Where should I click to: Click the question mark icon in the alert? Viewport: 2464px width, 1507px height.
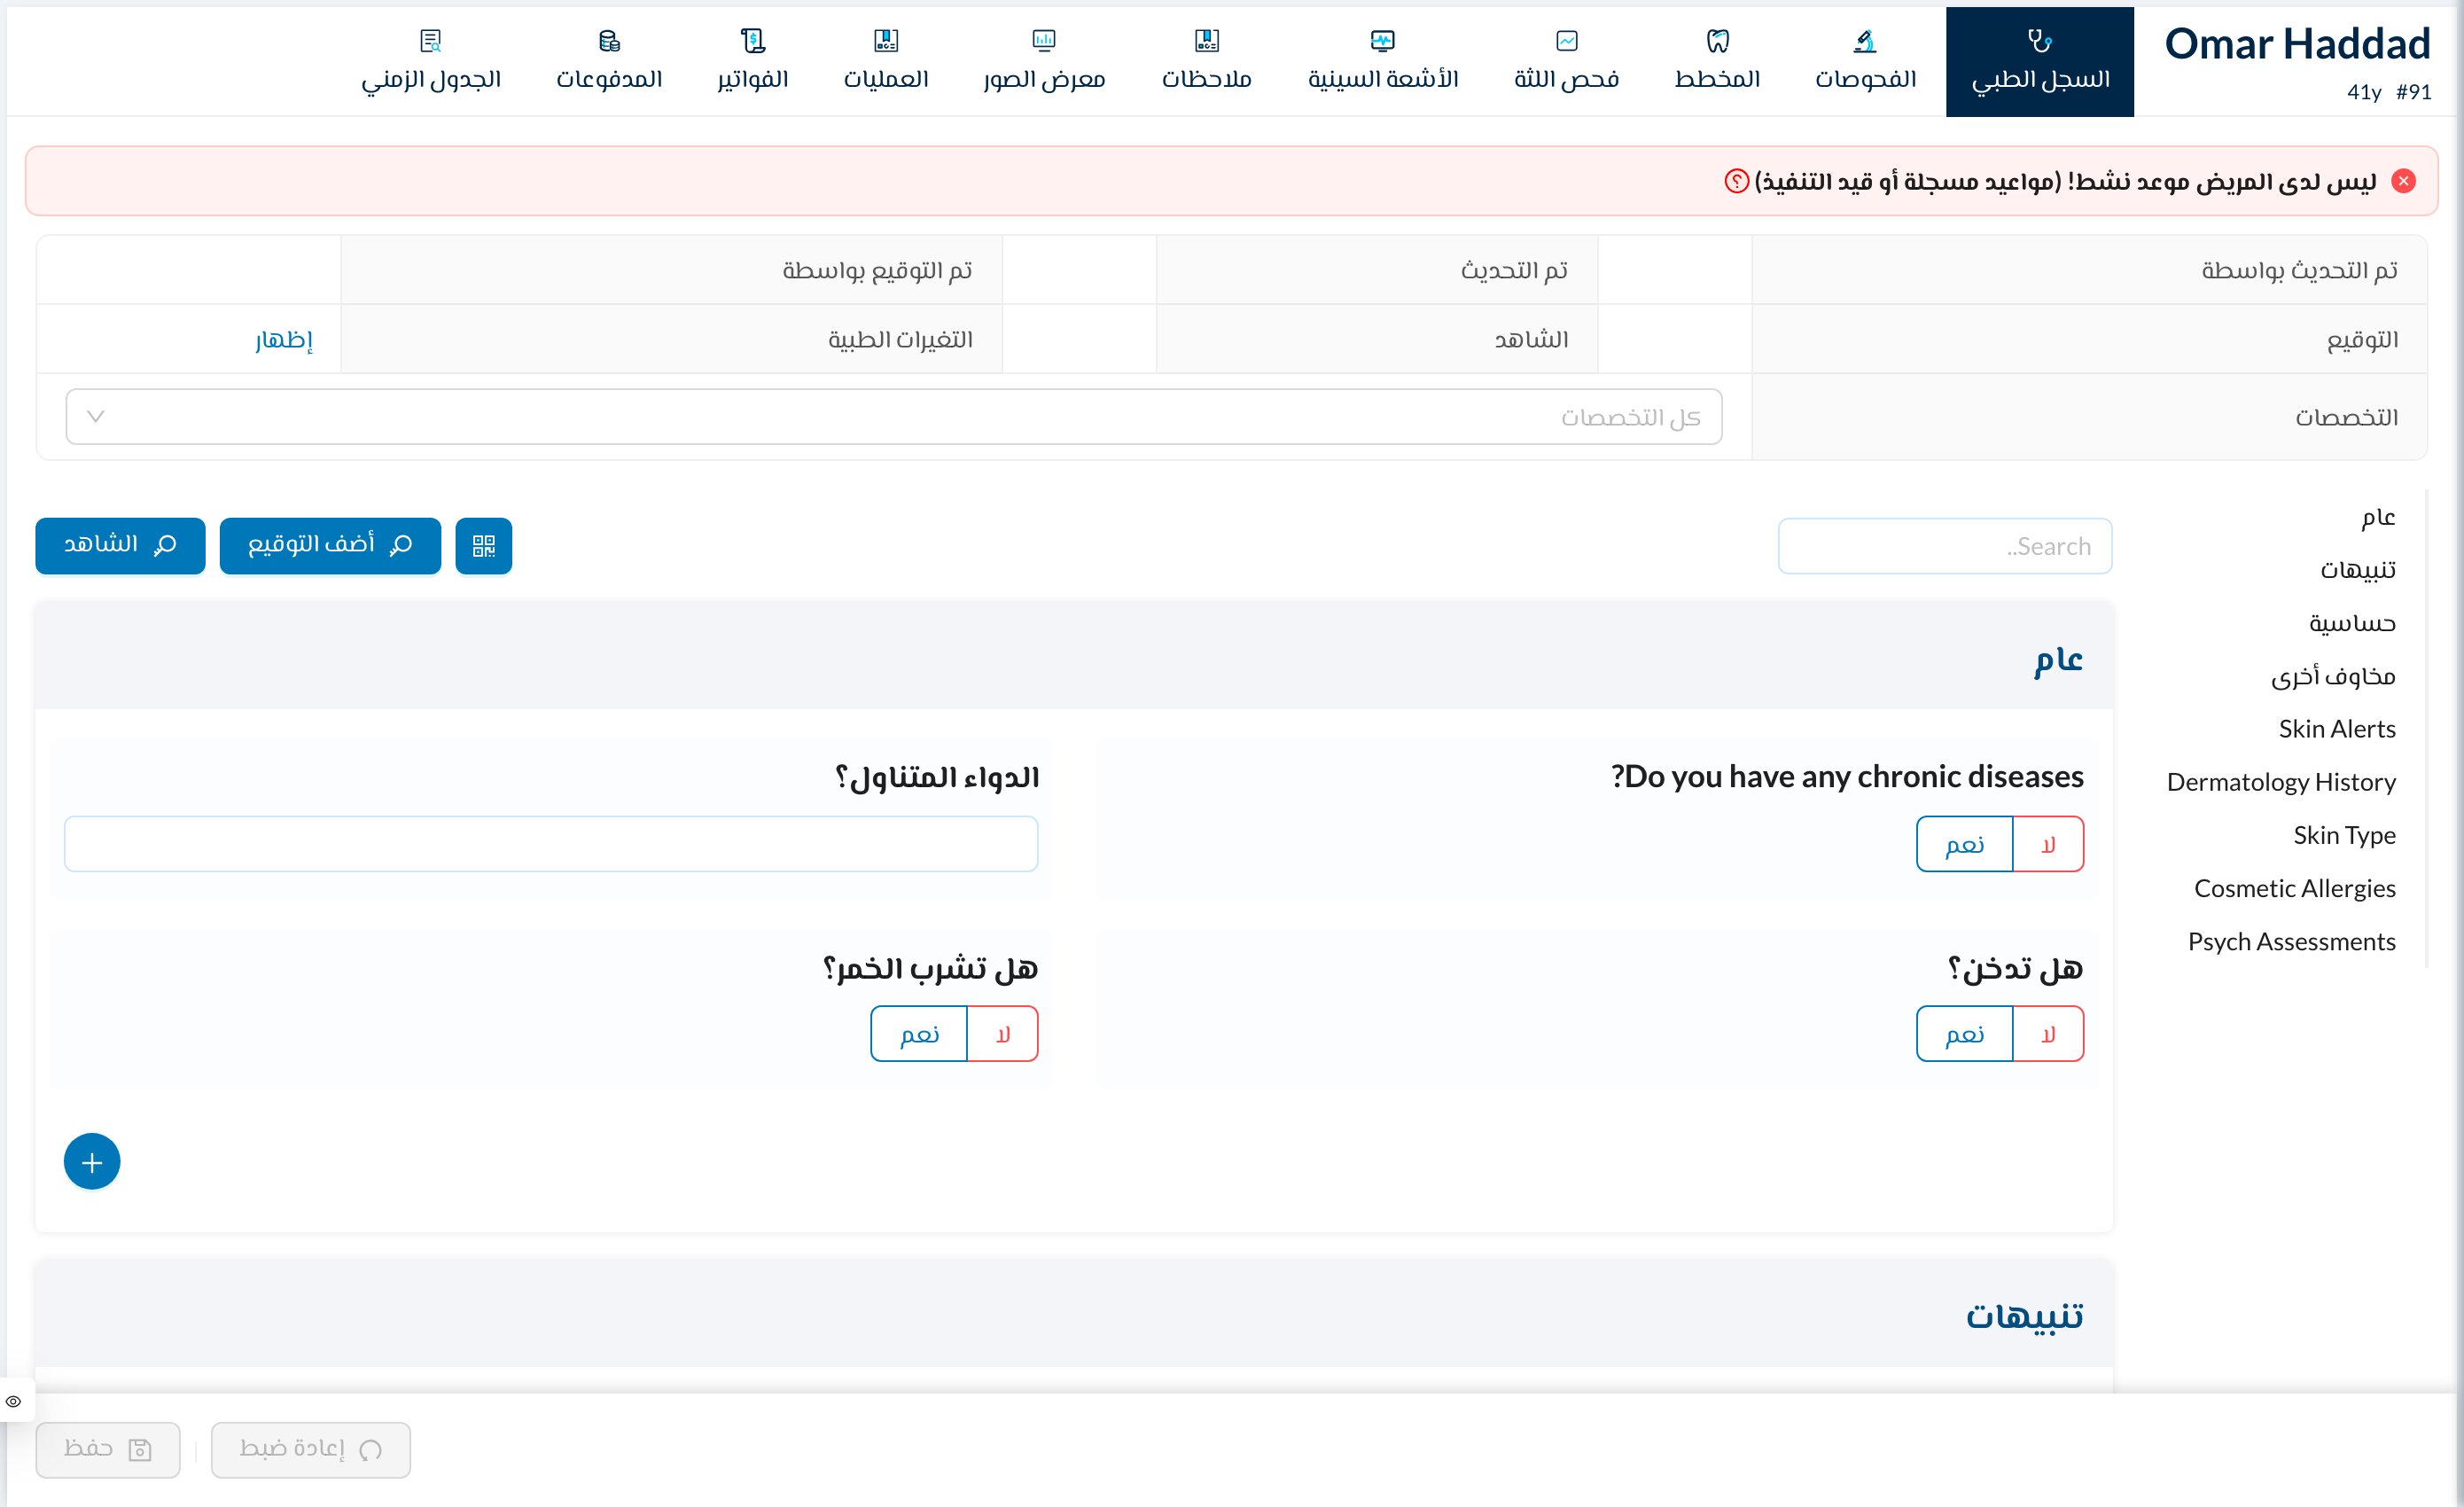(1737, 181)
